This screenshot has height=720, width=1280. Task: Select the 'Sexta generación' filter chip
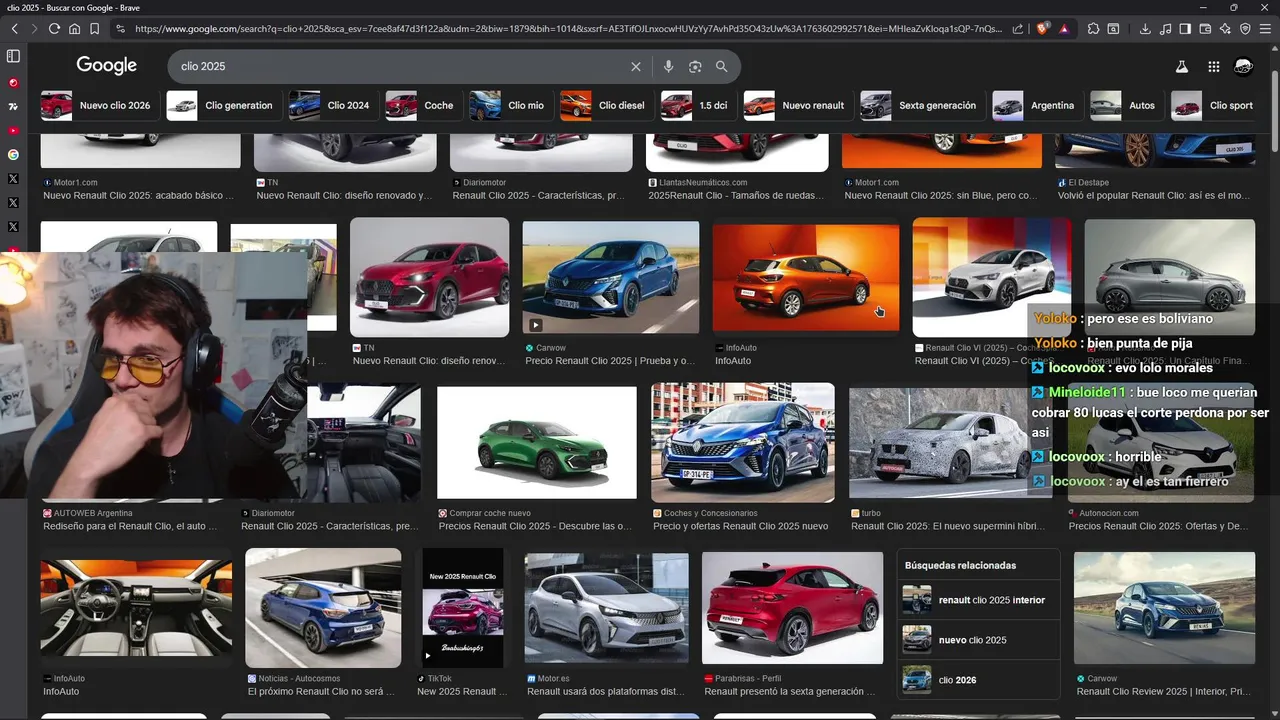tap(921, 105)
